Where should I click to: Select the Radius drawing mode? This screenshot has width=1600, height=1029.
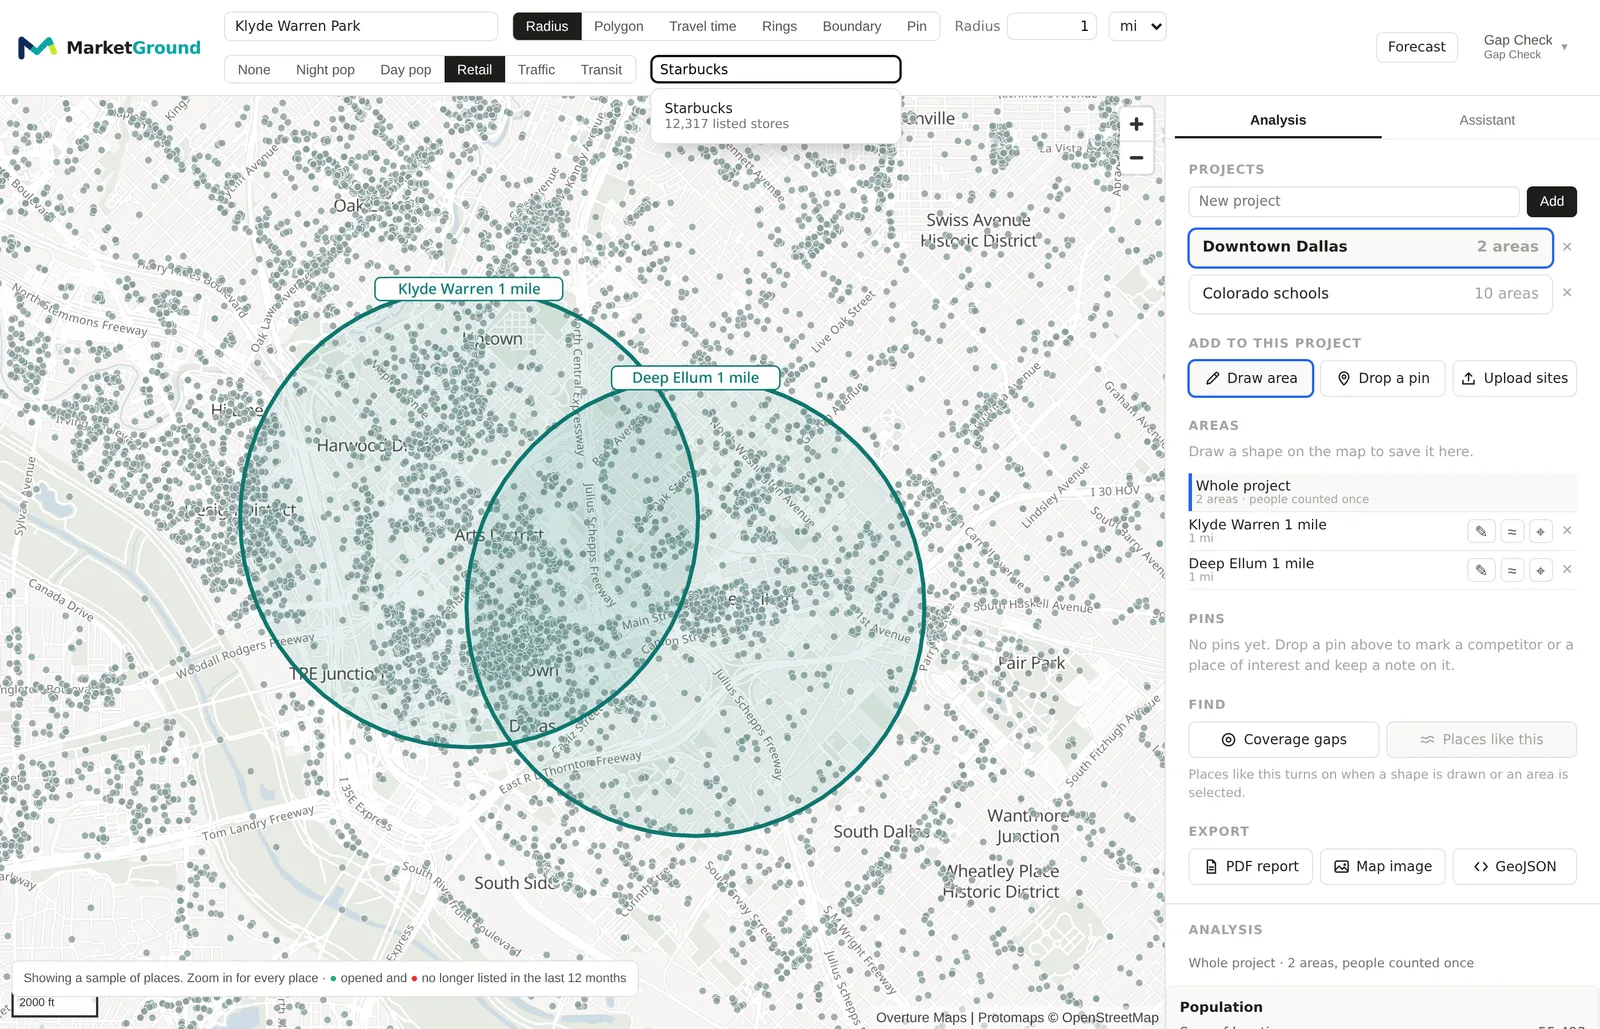[547, 26]
